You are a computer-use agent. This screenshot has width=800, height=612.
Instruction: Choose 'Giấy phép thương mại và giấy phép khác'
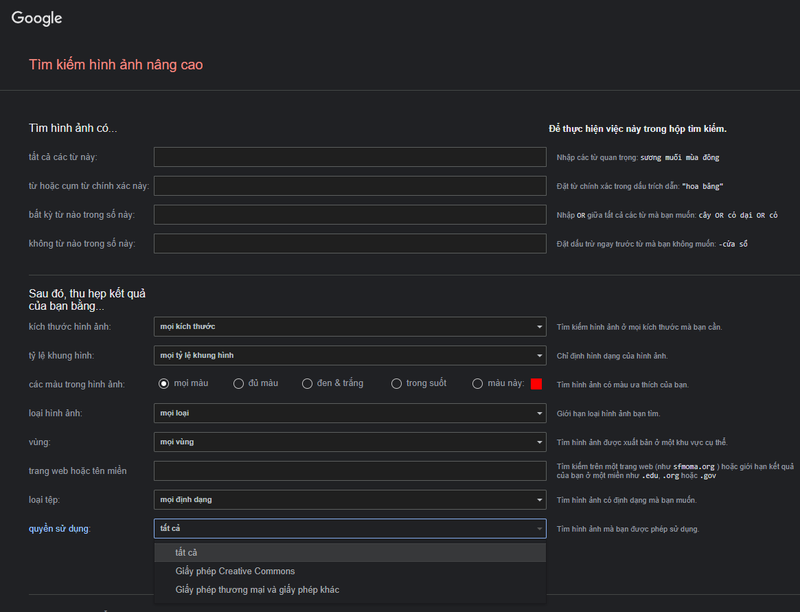click(350, 590)
